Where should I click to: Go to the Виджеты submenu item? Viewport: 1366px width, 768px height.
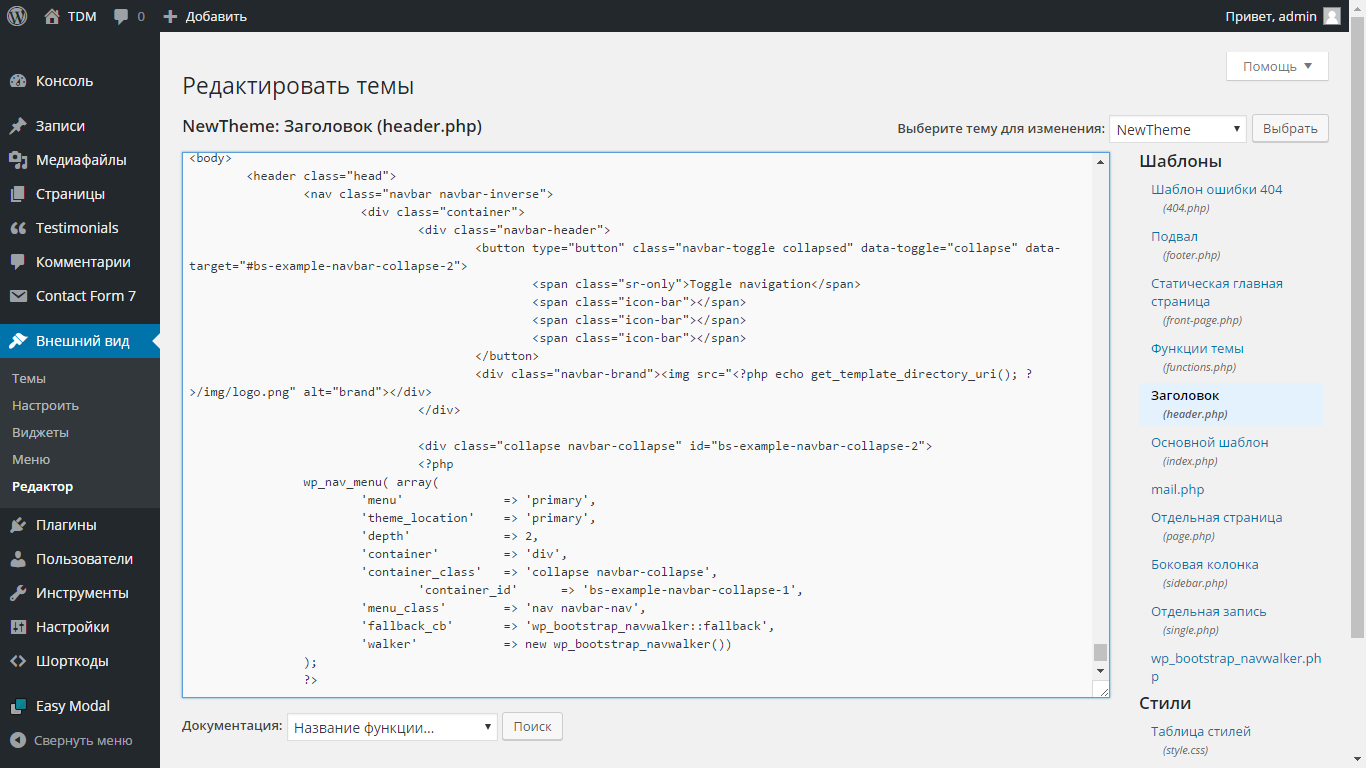point(41,432)
